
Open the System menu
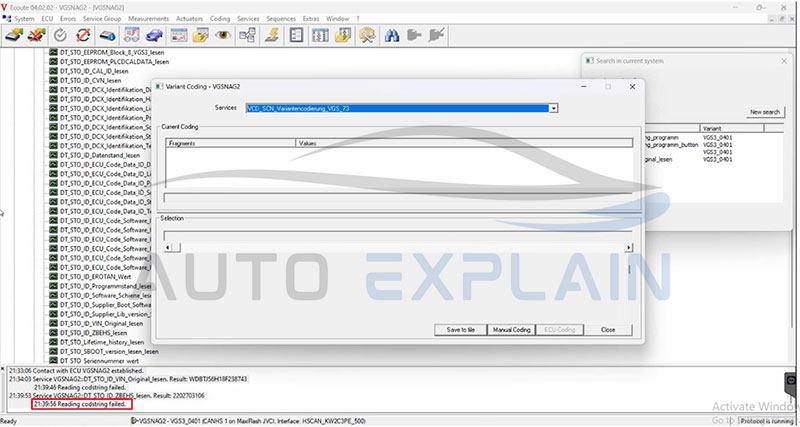coord(24,19)
